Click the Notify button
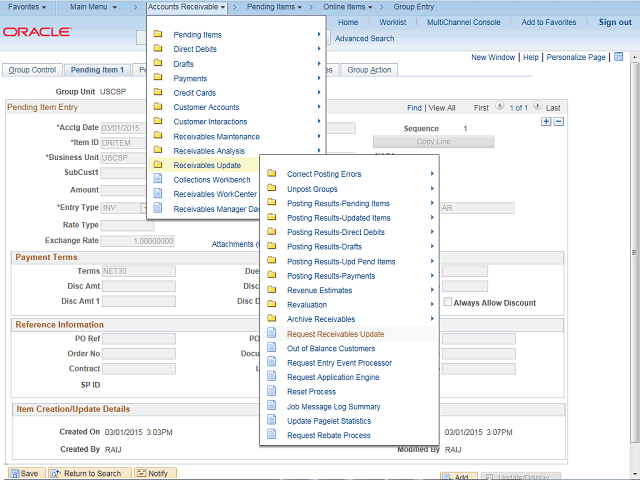This screenshot has width=640, height=480. pos(155,473)
